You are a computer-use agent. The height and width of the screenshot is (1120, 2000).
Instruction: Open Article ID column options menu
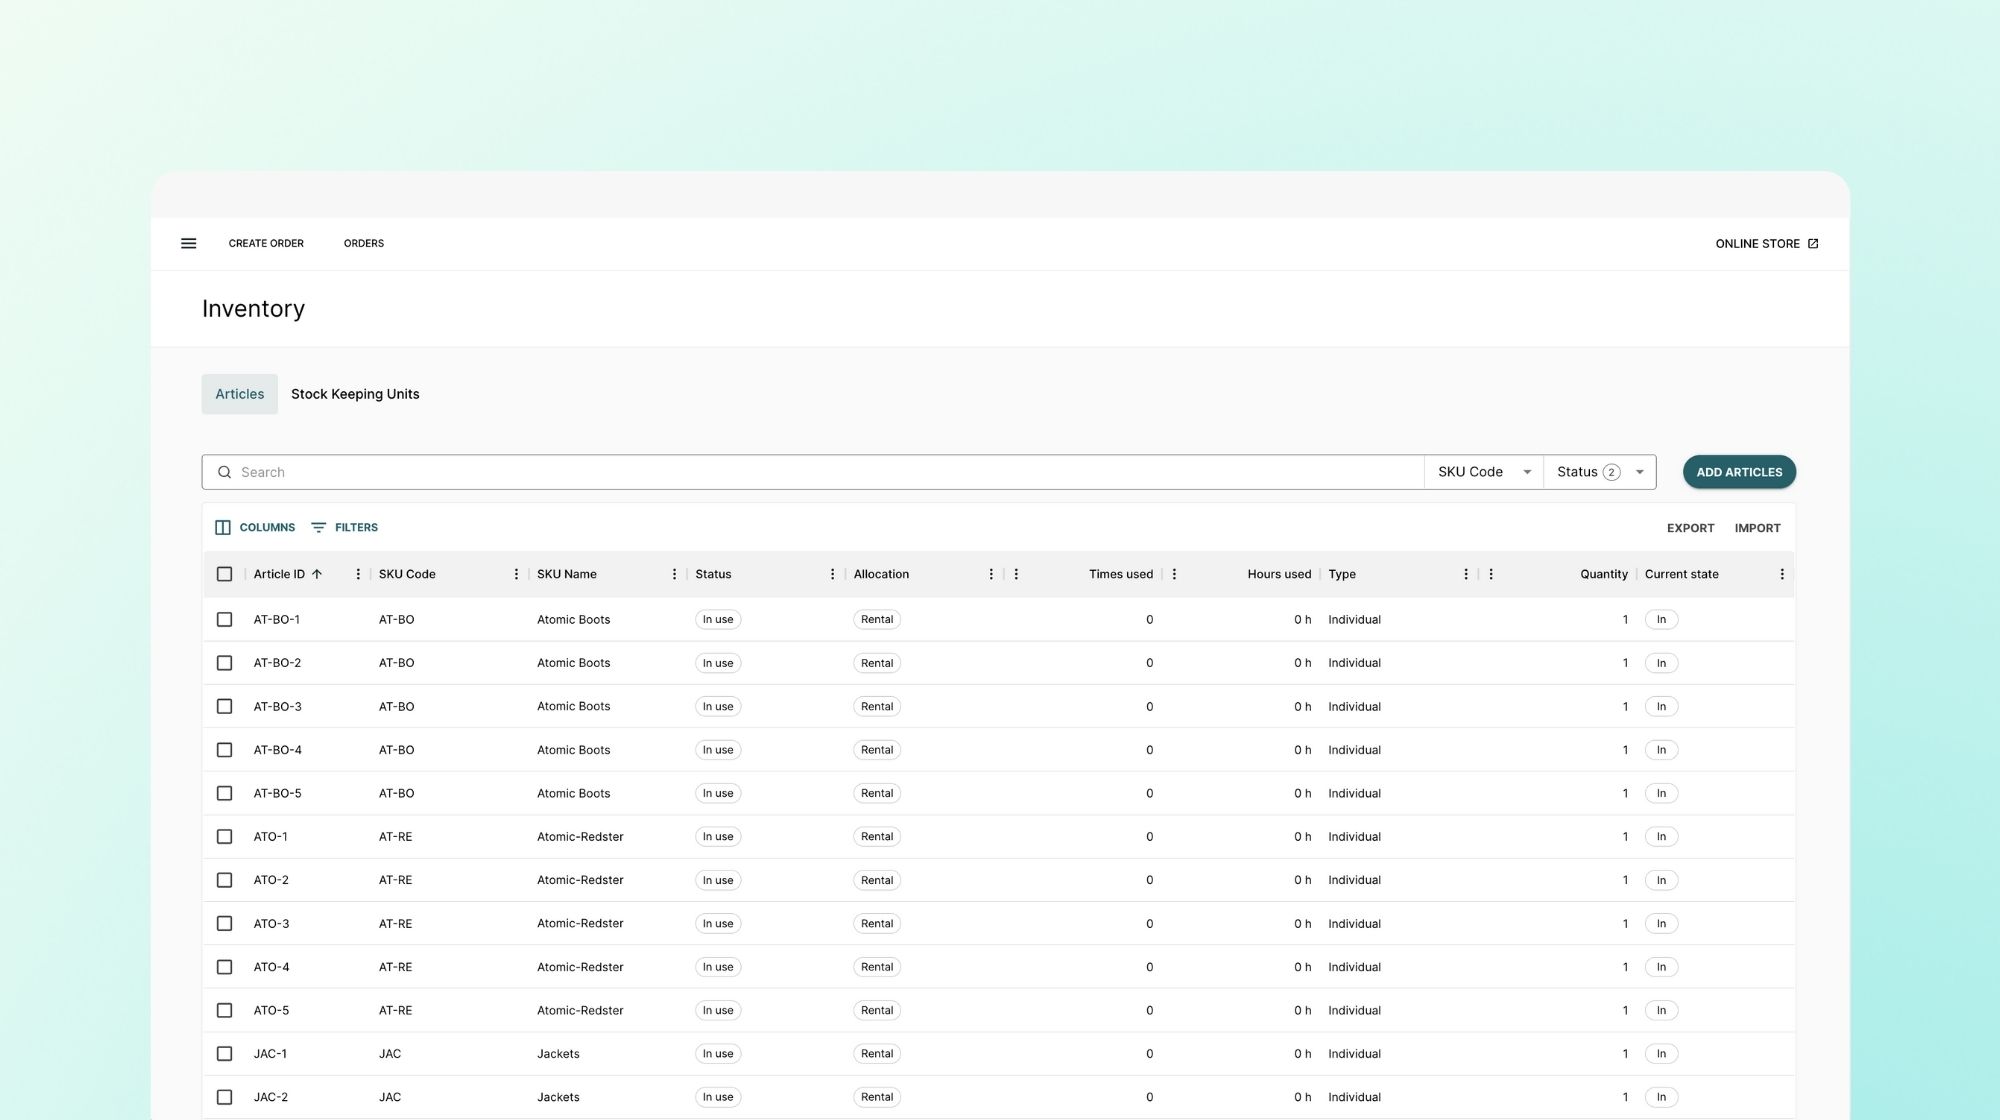[358, 574]
